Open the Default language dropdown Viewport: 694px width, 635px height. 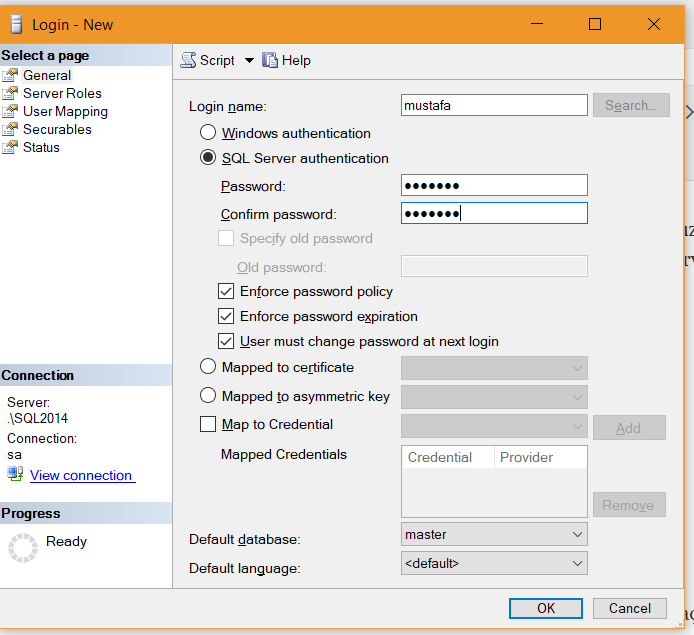click(x=494, y=563)
